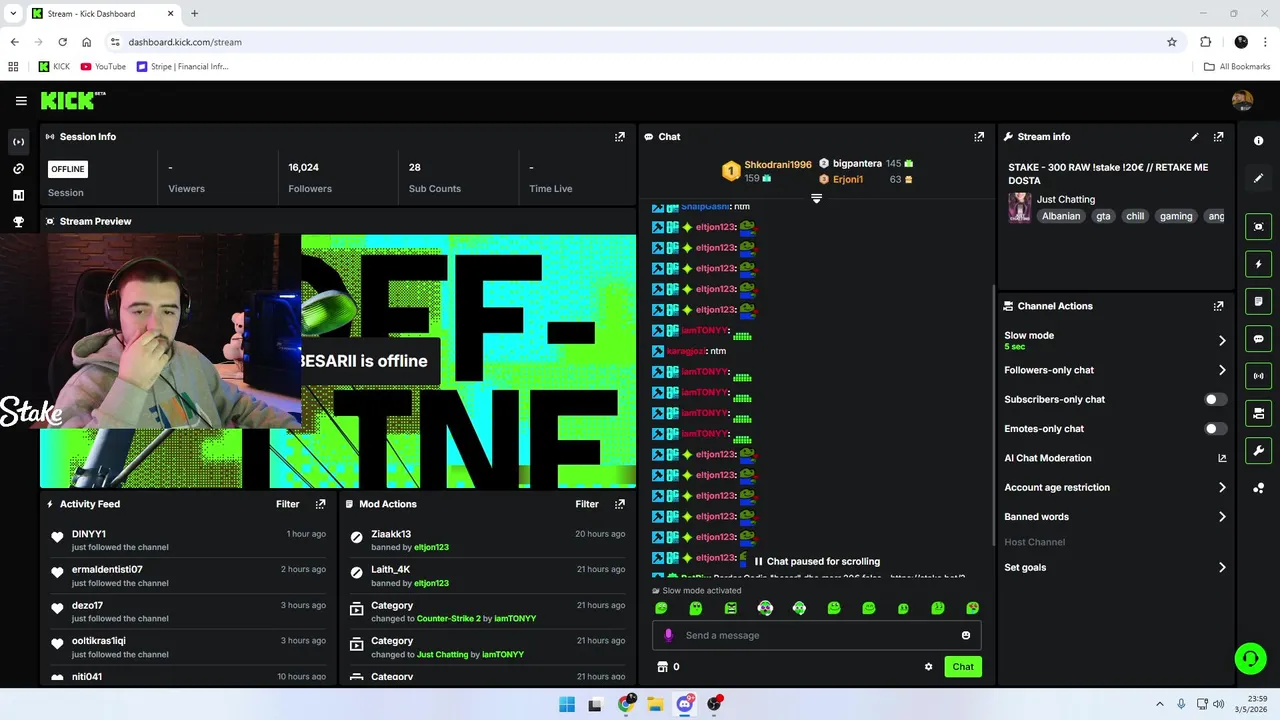
Task: Click the info icon in right toolbar
Action: 1259,141
